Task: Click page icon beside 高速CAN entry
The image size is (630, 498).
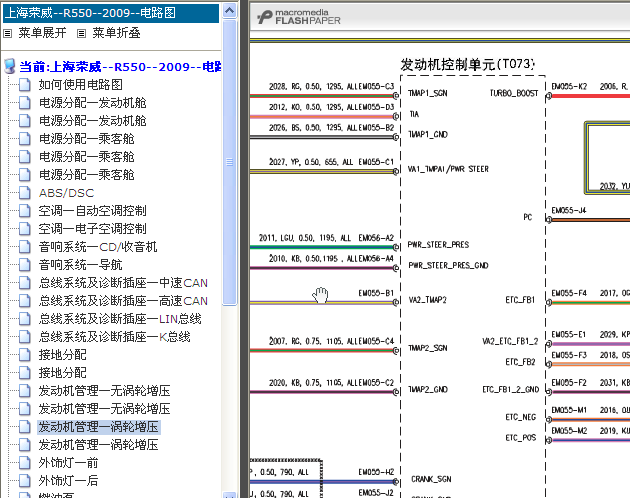Action: pos(25,301)
